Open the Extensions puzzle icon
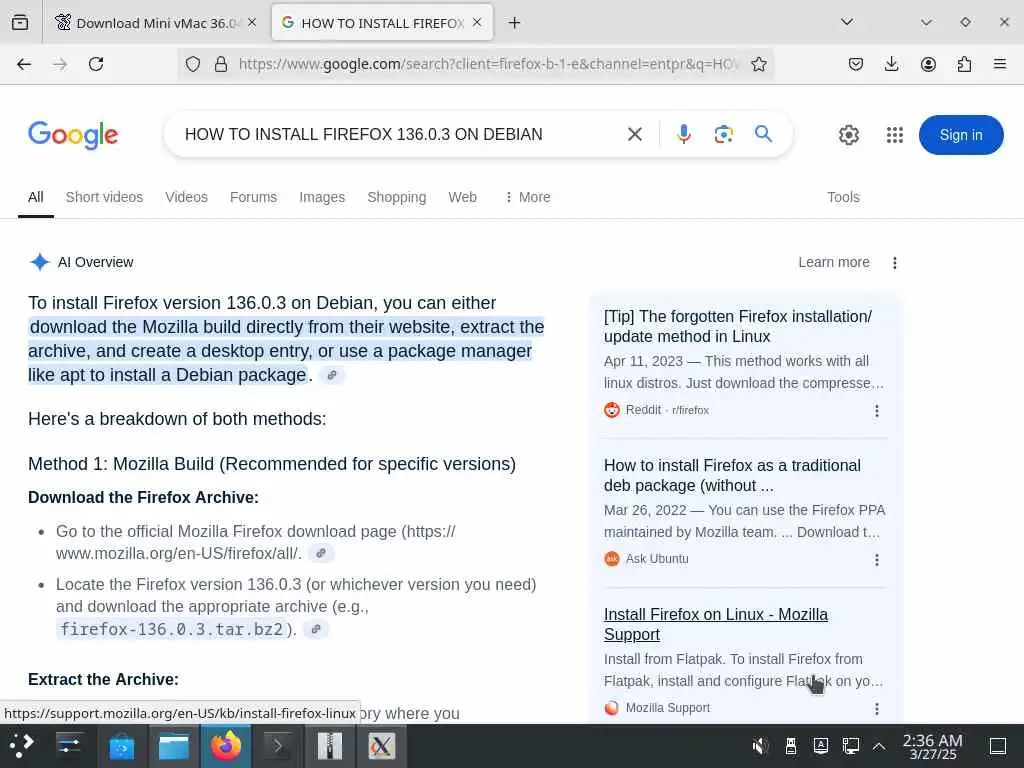 tap(964, 64)
